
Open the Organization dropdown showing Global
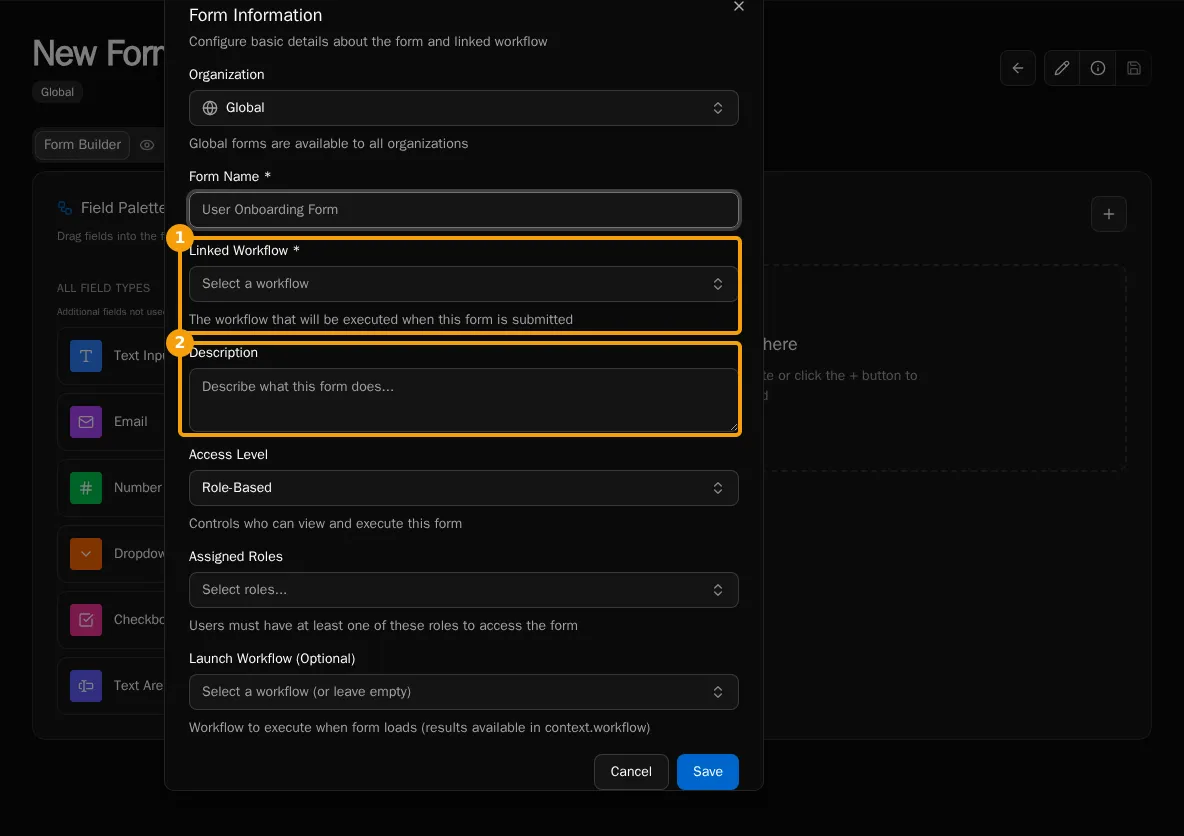463,108
